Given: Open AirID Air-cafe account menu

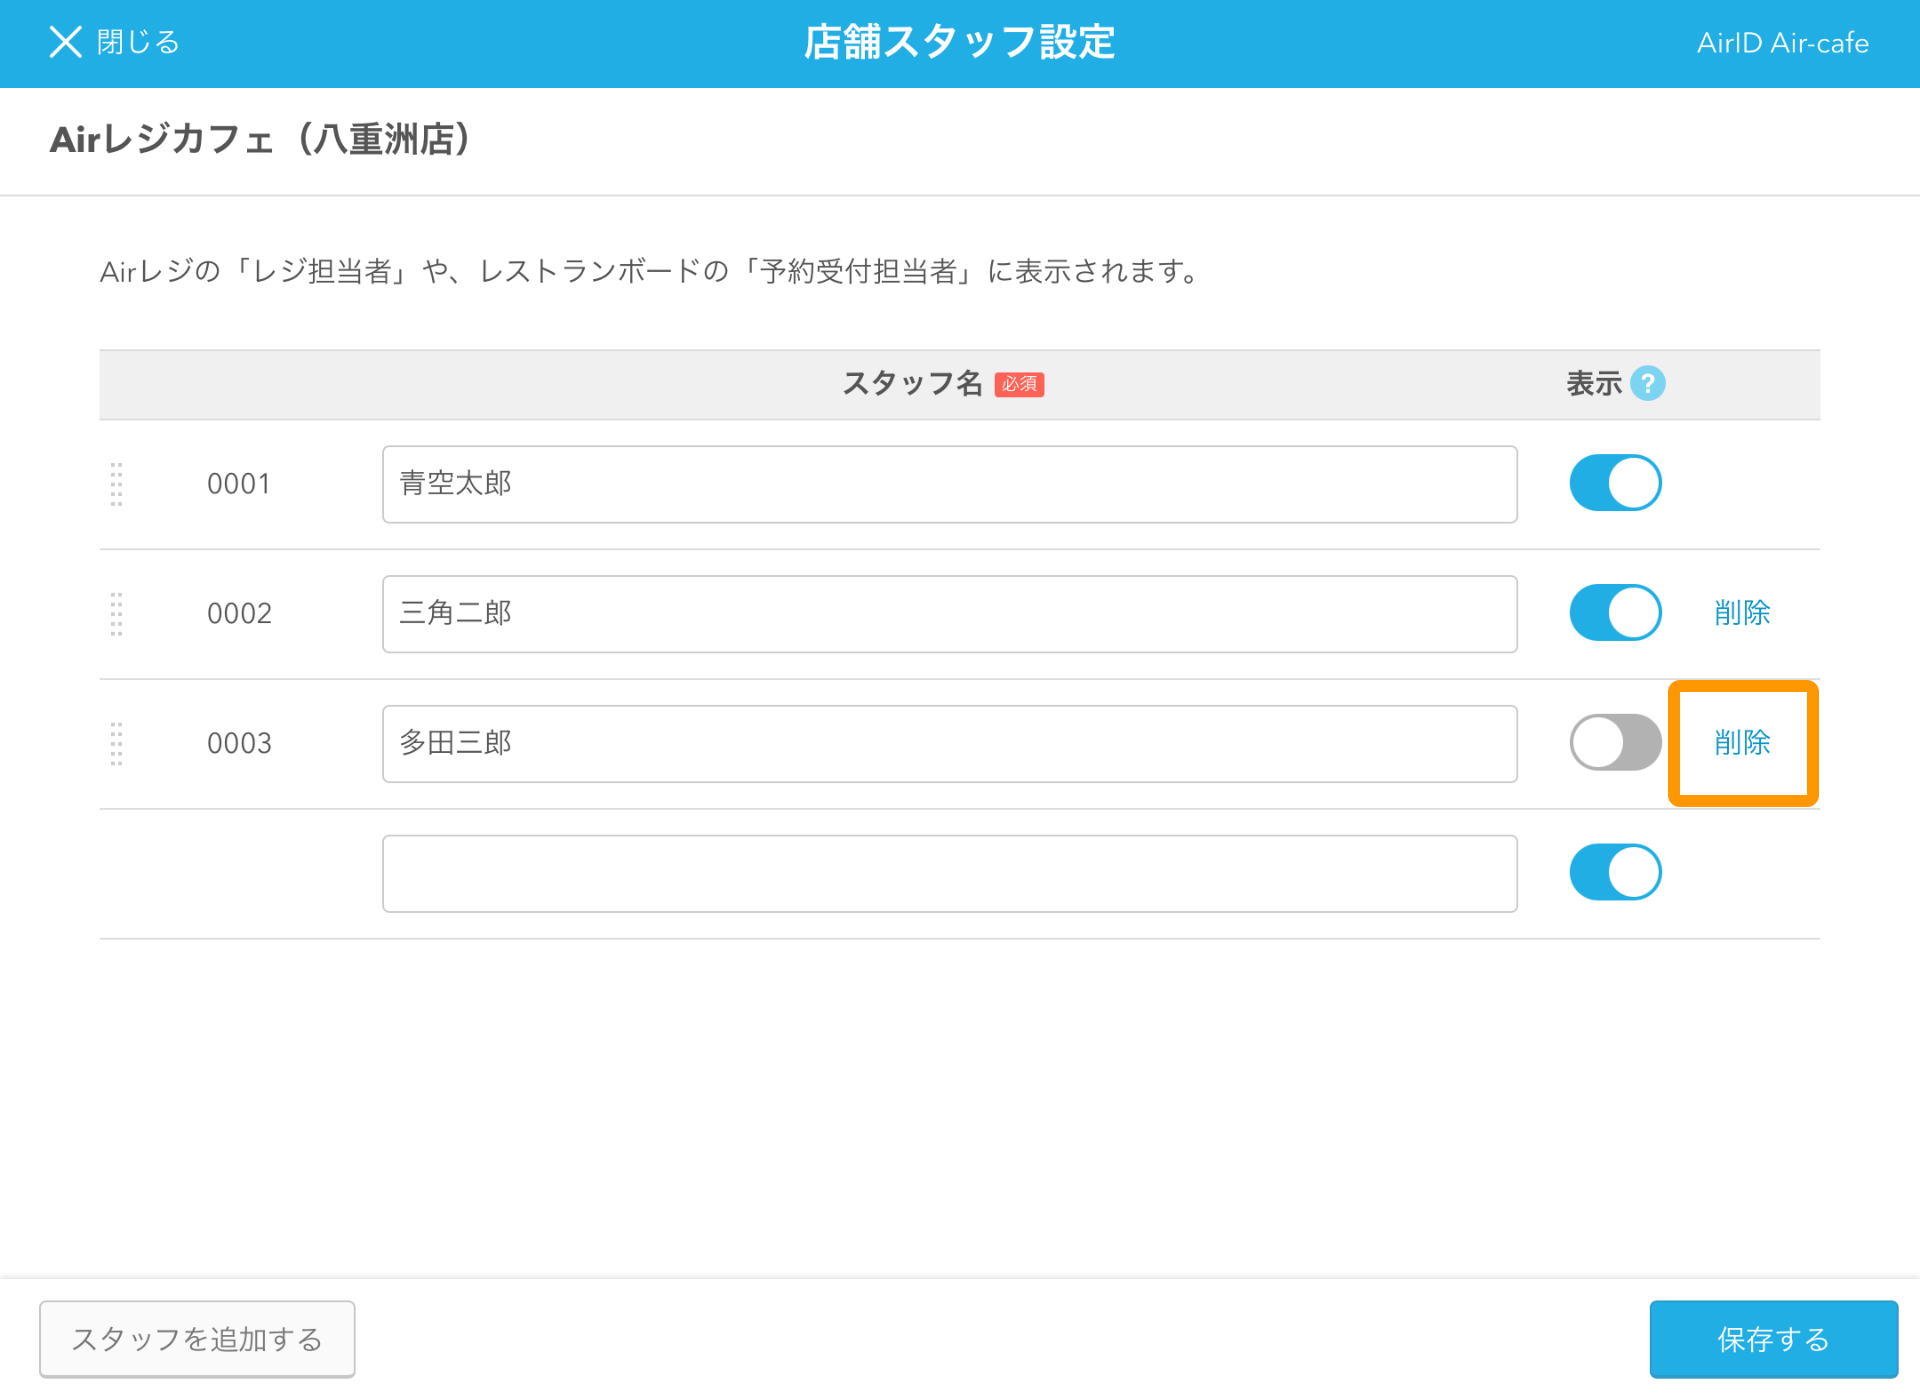Looking at the screenshot, I should [x=1782, y=43].
